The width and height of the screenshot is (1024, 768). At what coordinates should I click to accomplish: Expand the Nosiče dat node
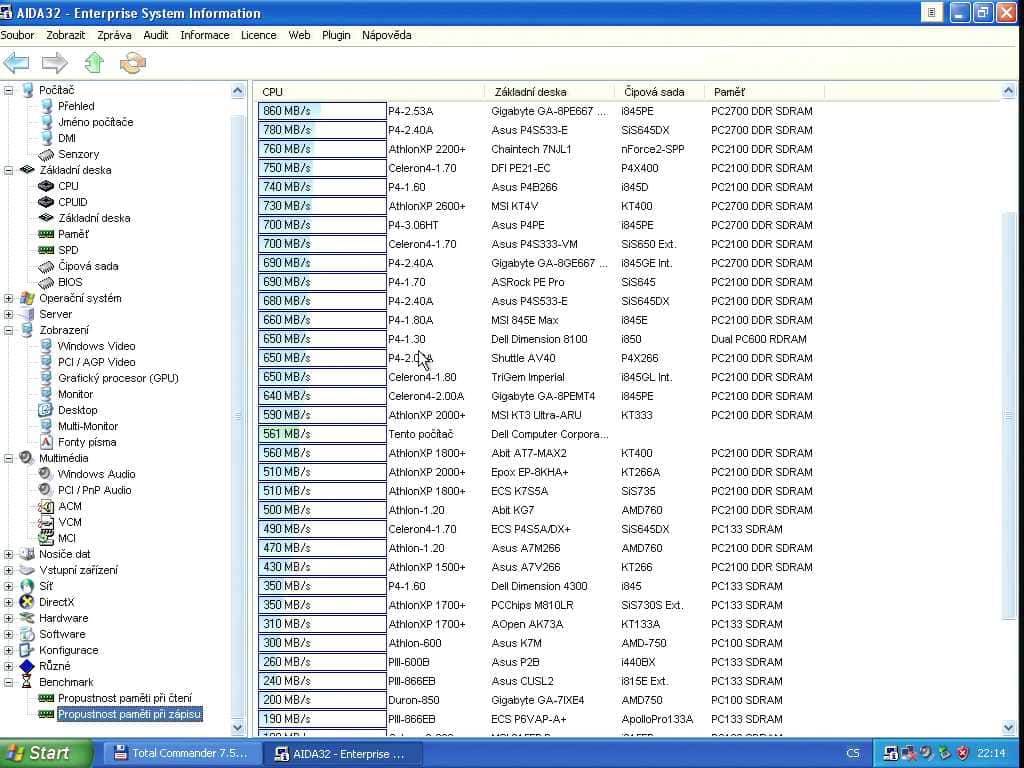[x=8, y=554]
